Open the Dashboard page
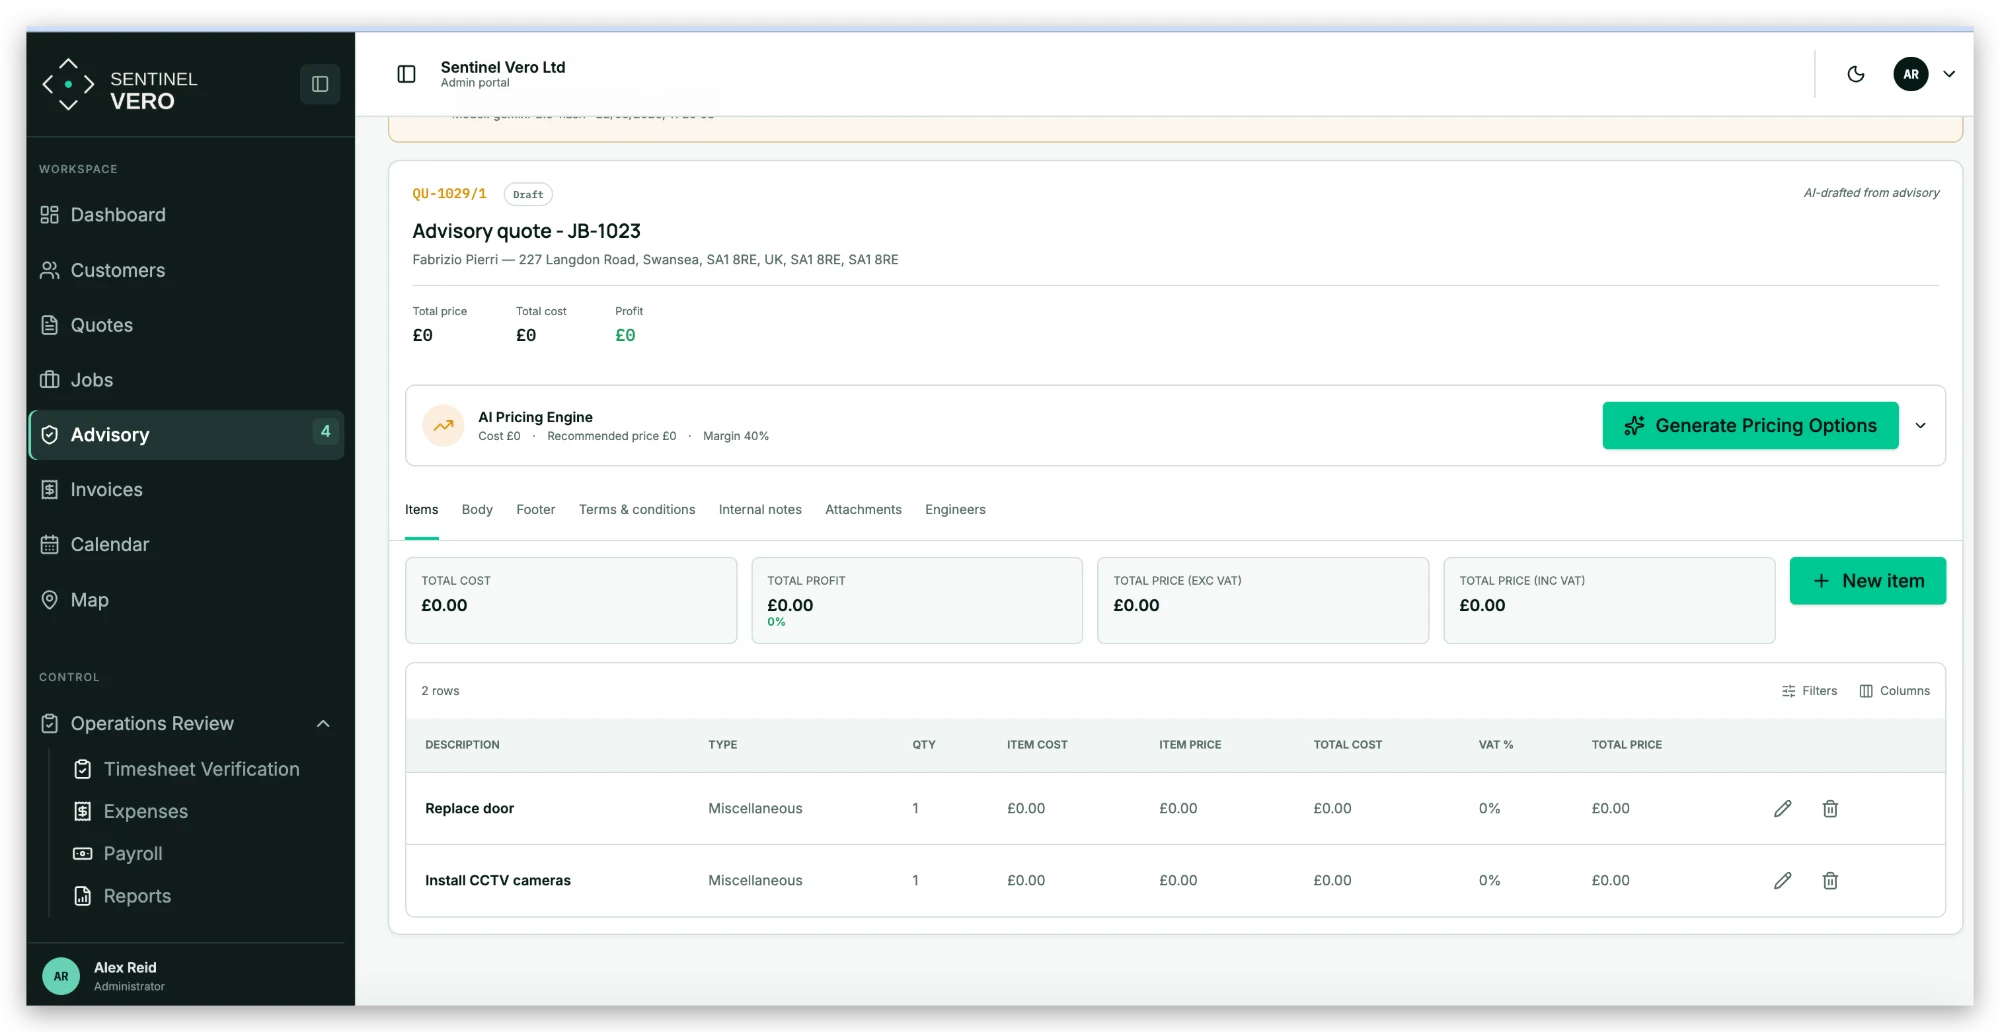 186,215
